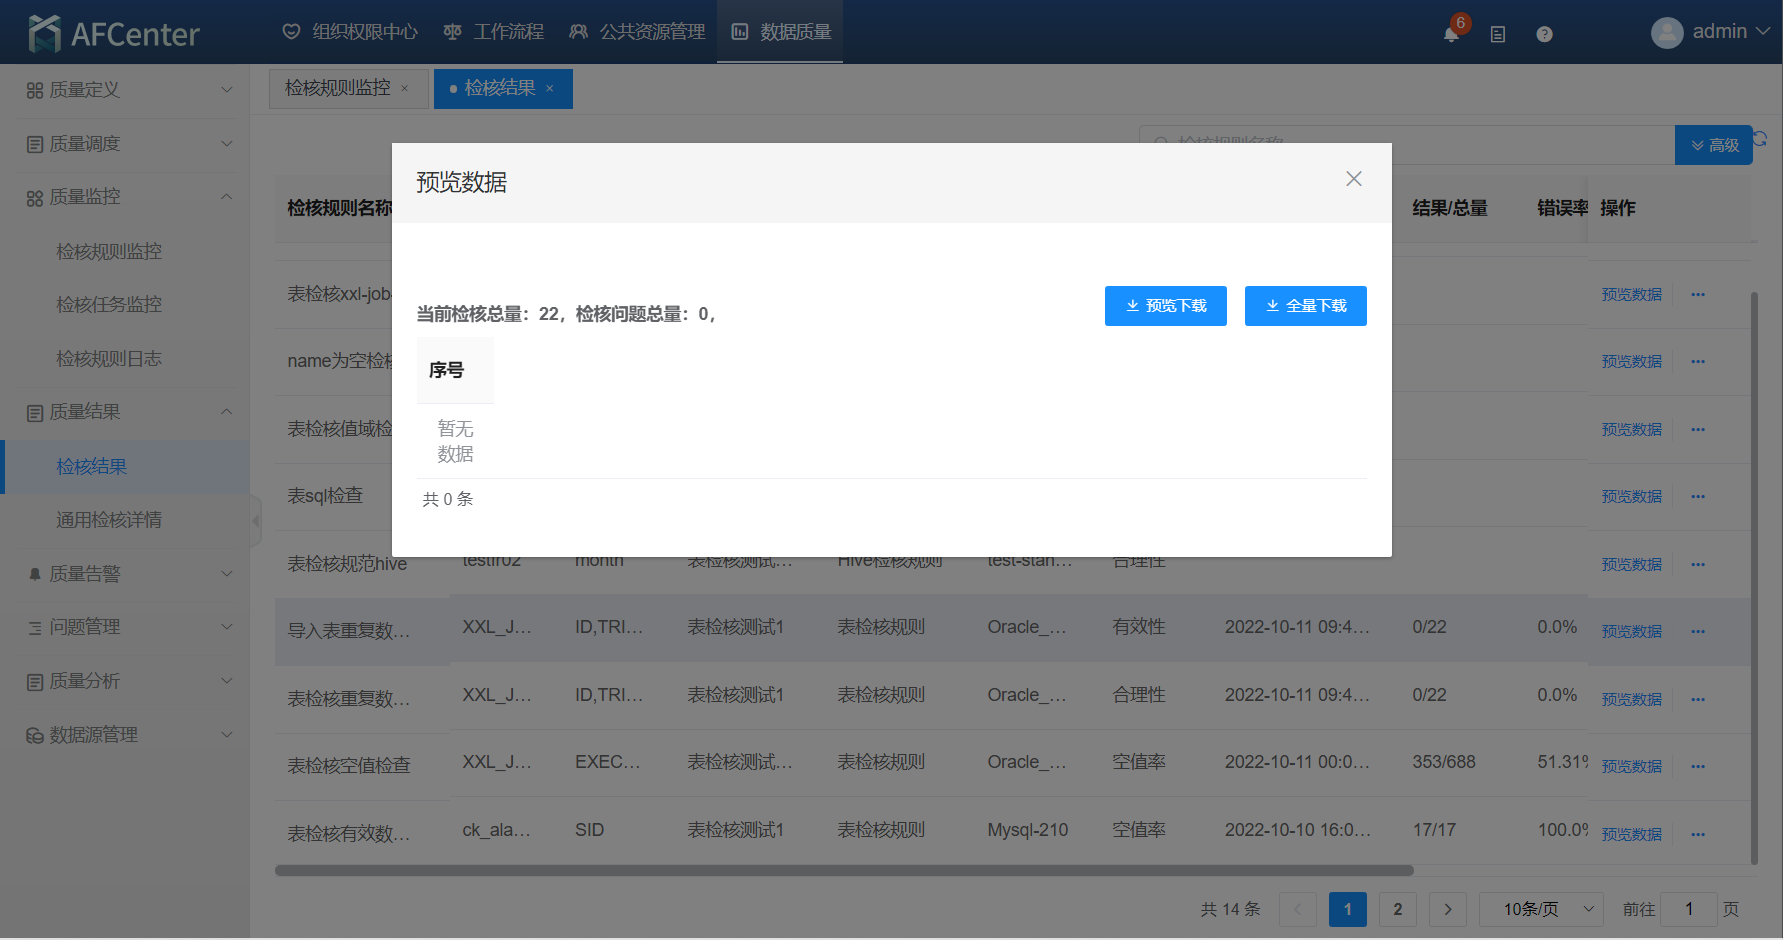The height and width of the screenshot is (940, 1783).
Task: Expand the 质量告警 sidebar section
Action: [x=128, y=574]
